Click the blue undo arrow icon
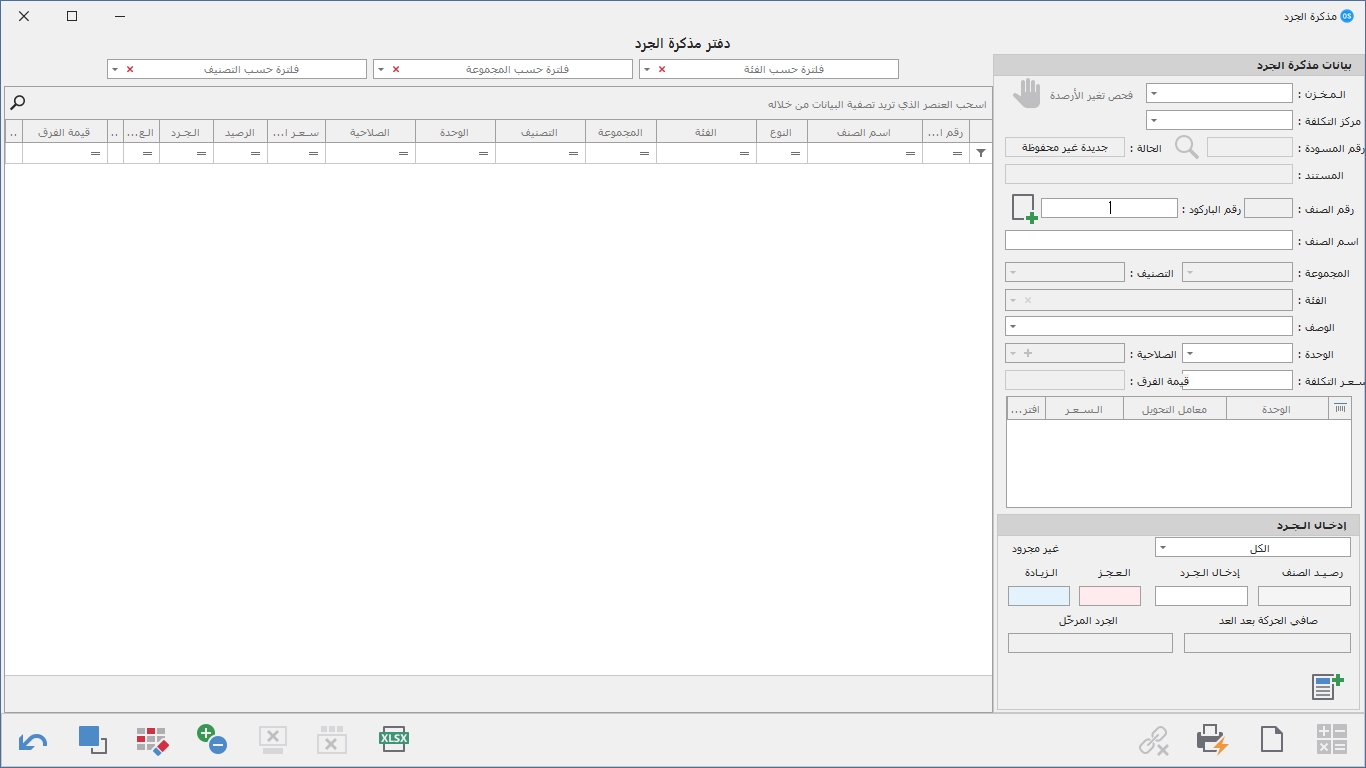Image resolution: width=1366 pixels, height=768 pixels. [x=33, y=741]
